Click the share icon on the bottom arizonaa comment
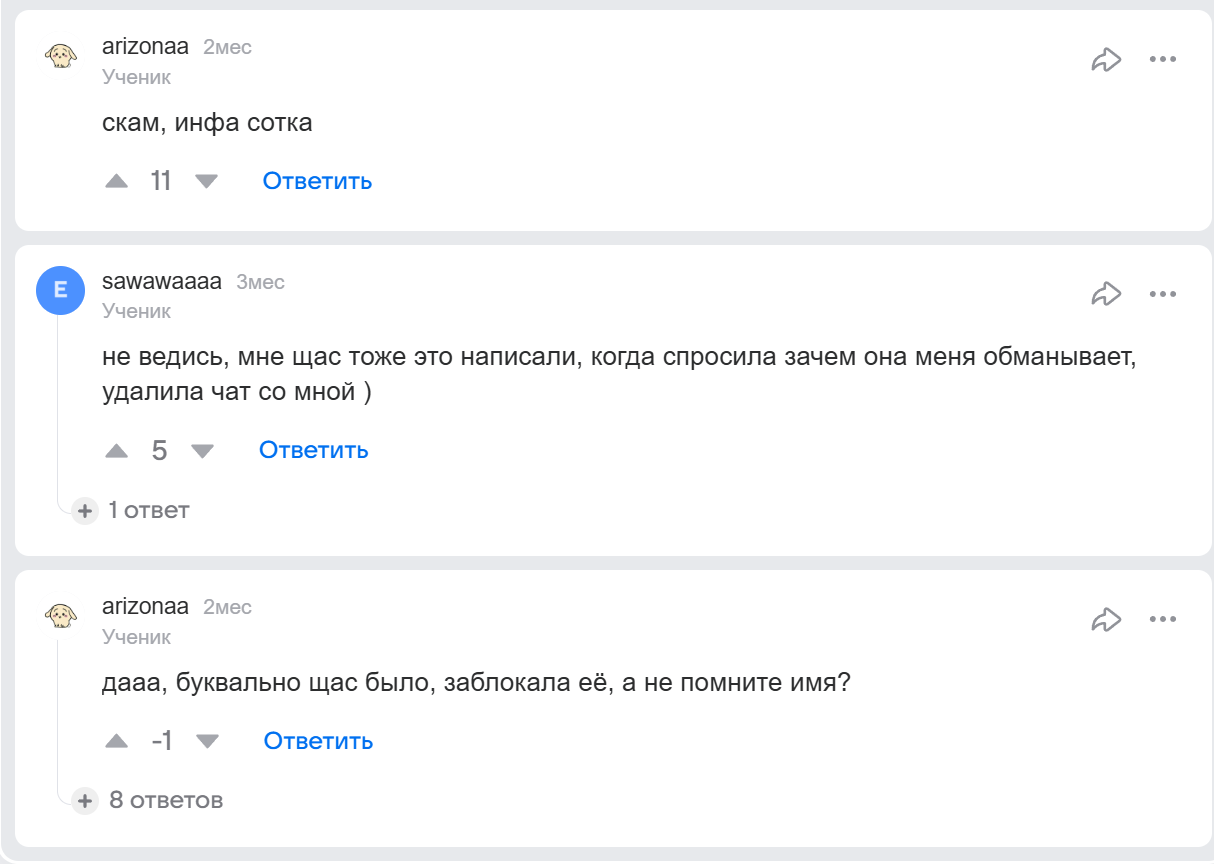The image size is (1214, 864). coord(1105,618)
